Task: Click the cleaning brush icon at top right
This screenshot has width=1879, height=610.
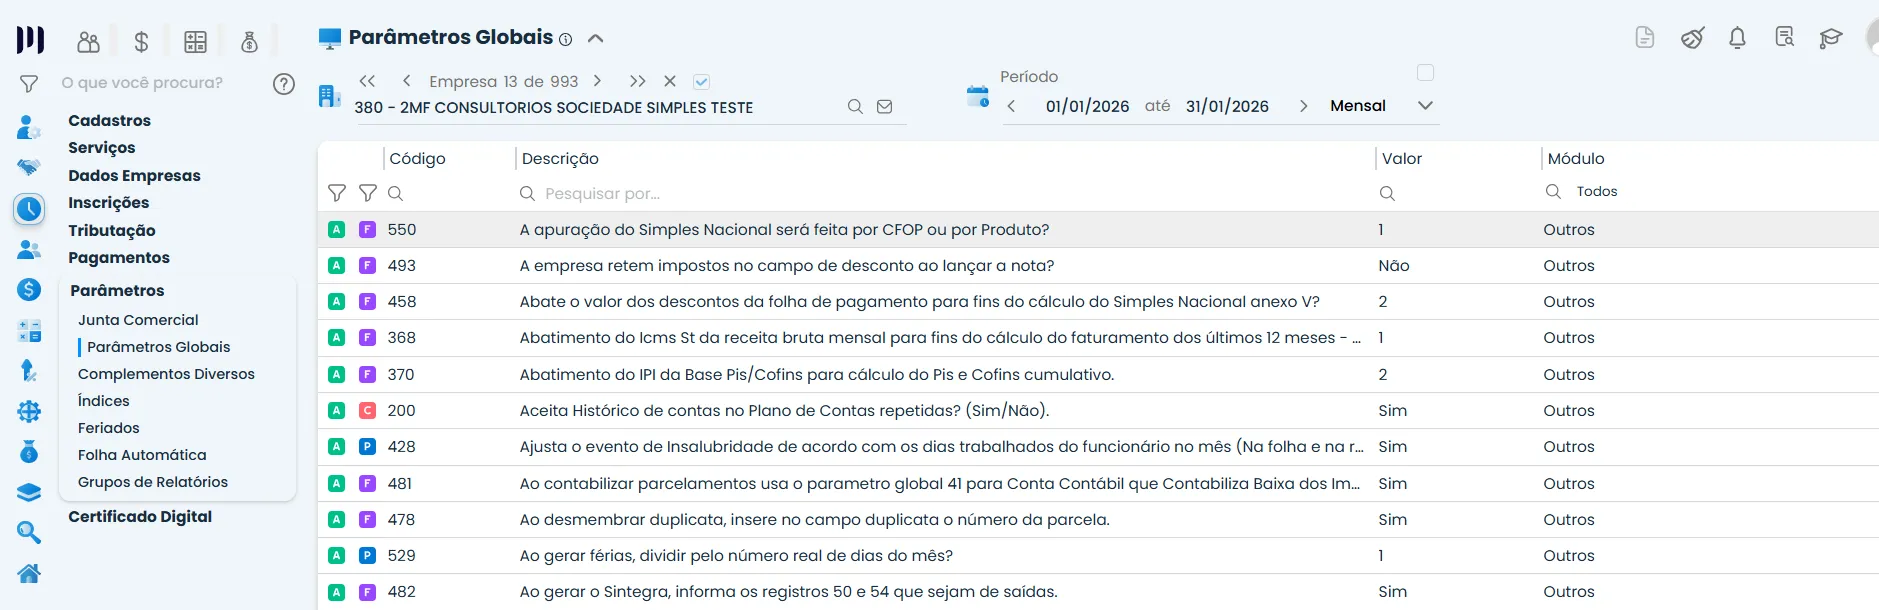Action: click(1692, 38)
